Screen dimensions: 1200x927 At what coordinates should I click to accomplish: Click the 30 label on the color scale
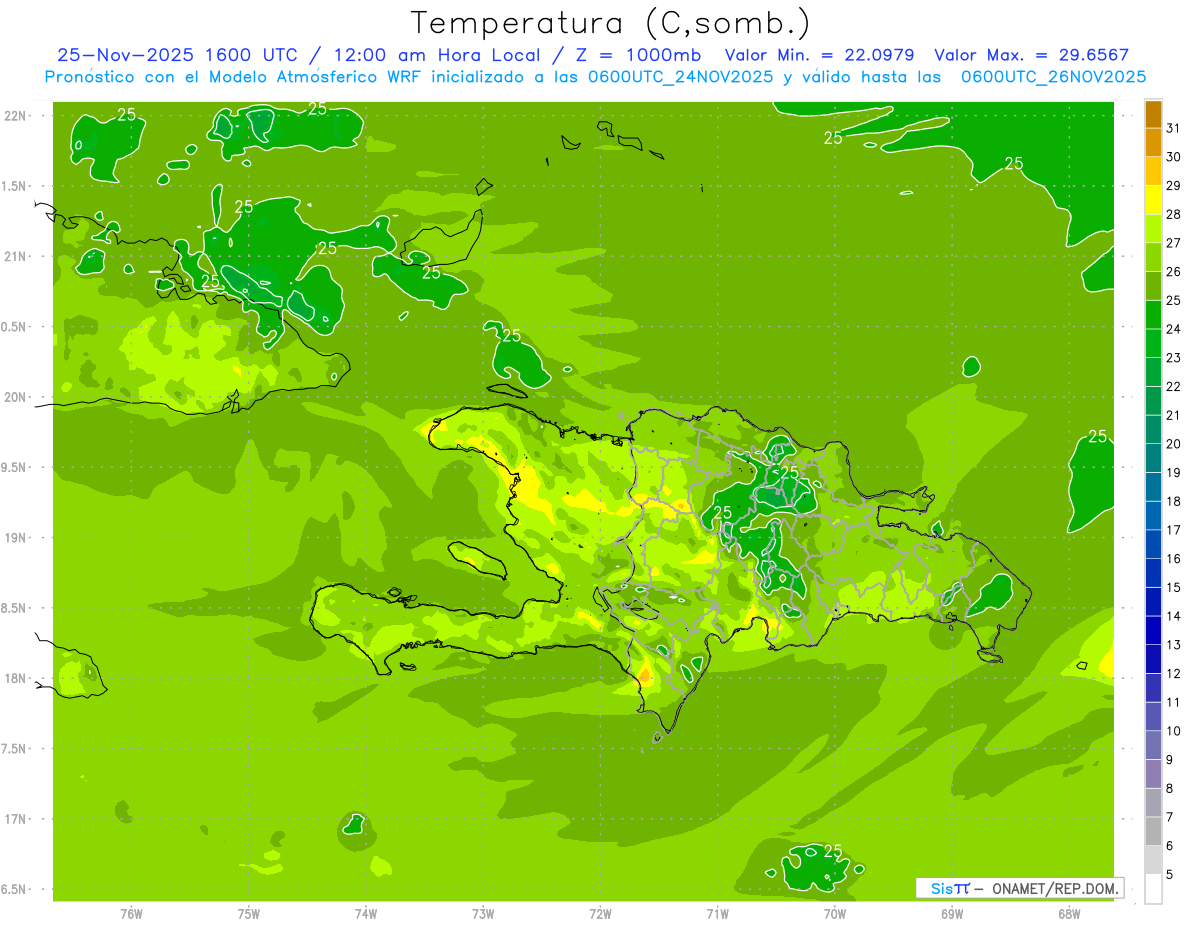pos(1174,157)
